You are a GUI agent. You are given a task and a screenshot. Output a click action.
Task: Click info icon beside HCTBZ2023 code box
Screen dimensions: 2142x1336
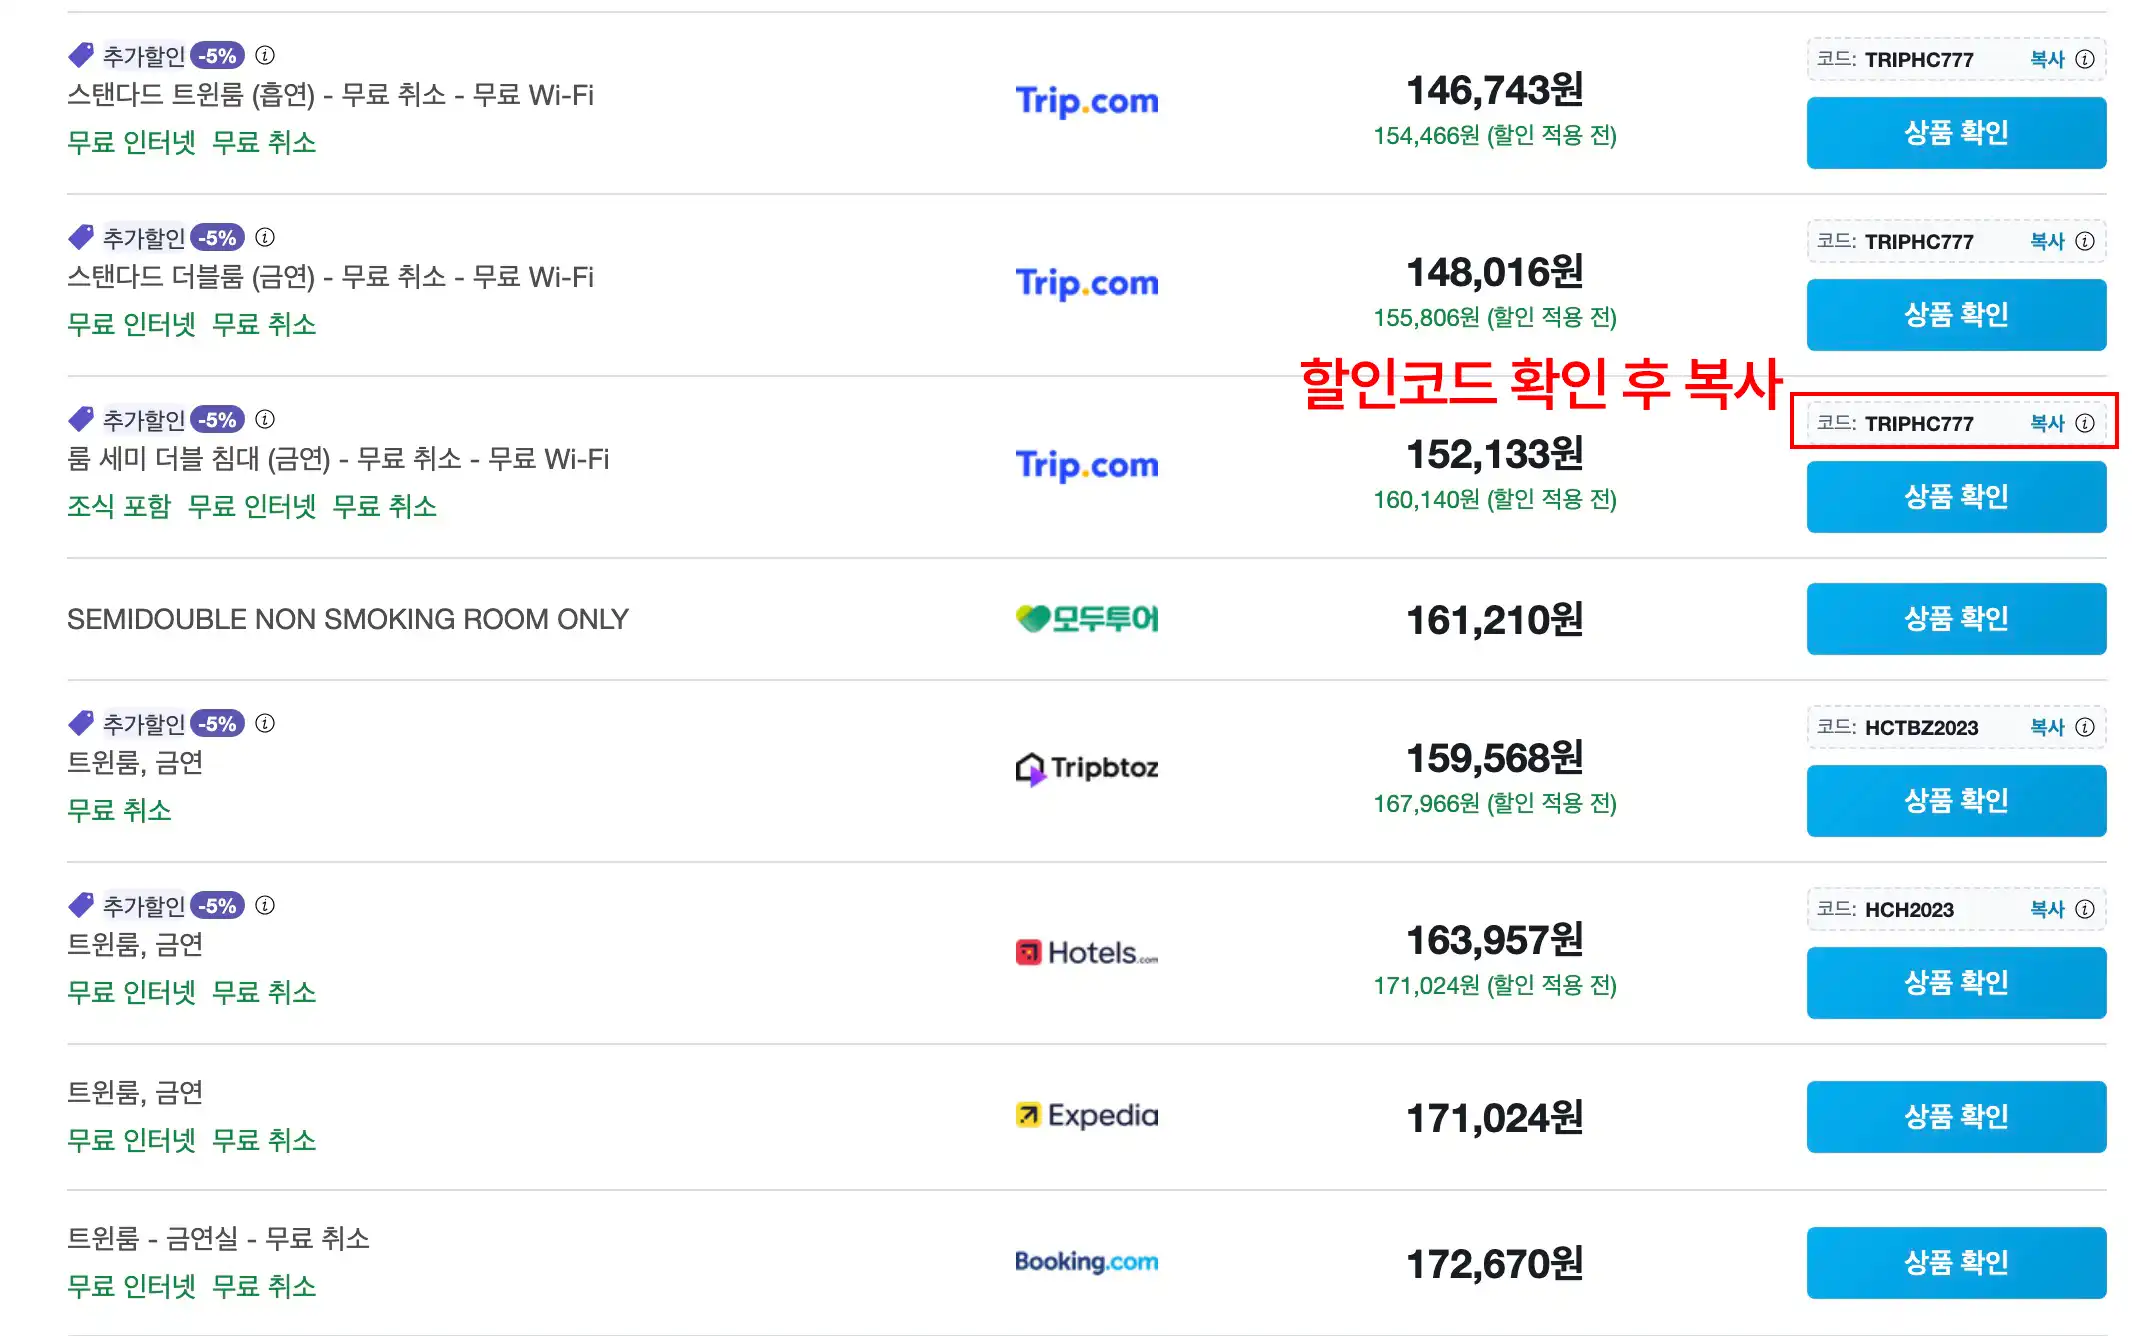click(2085, 727)
